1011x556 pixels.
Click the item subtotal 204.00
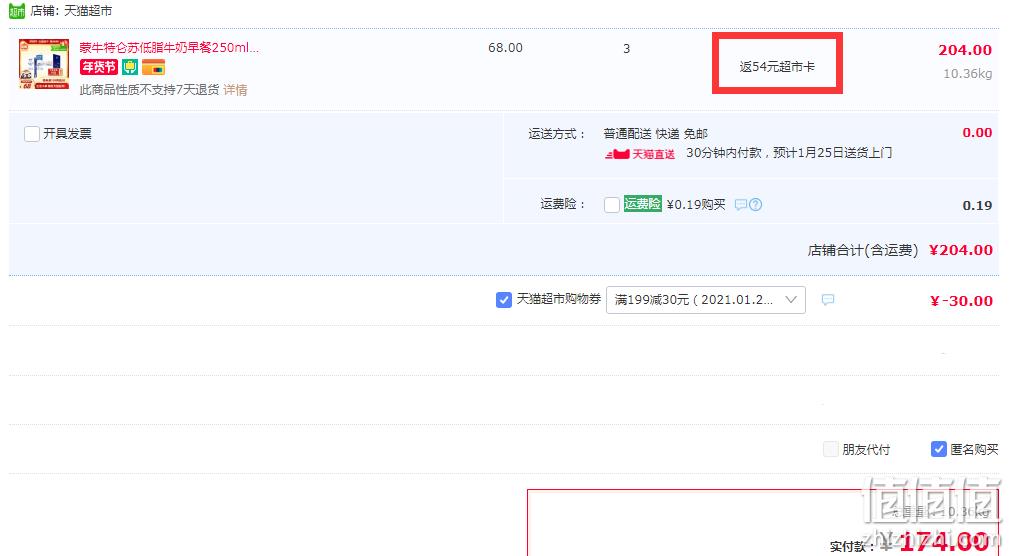pyautogui.click(x=965, y=50)
